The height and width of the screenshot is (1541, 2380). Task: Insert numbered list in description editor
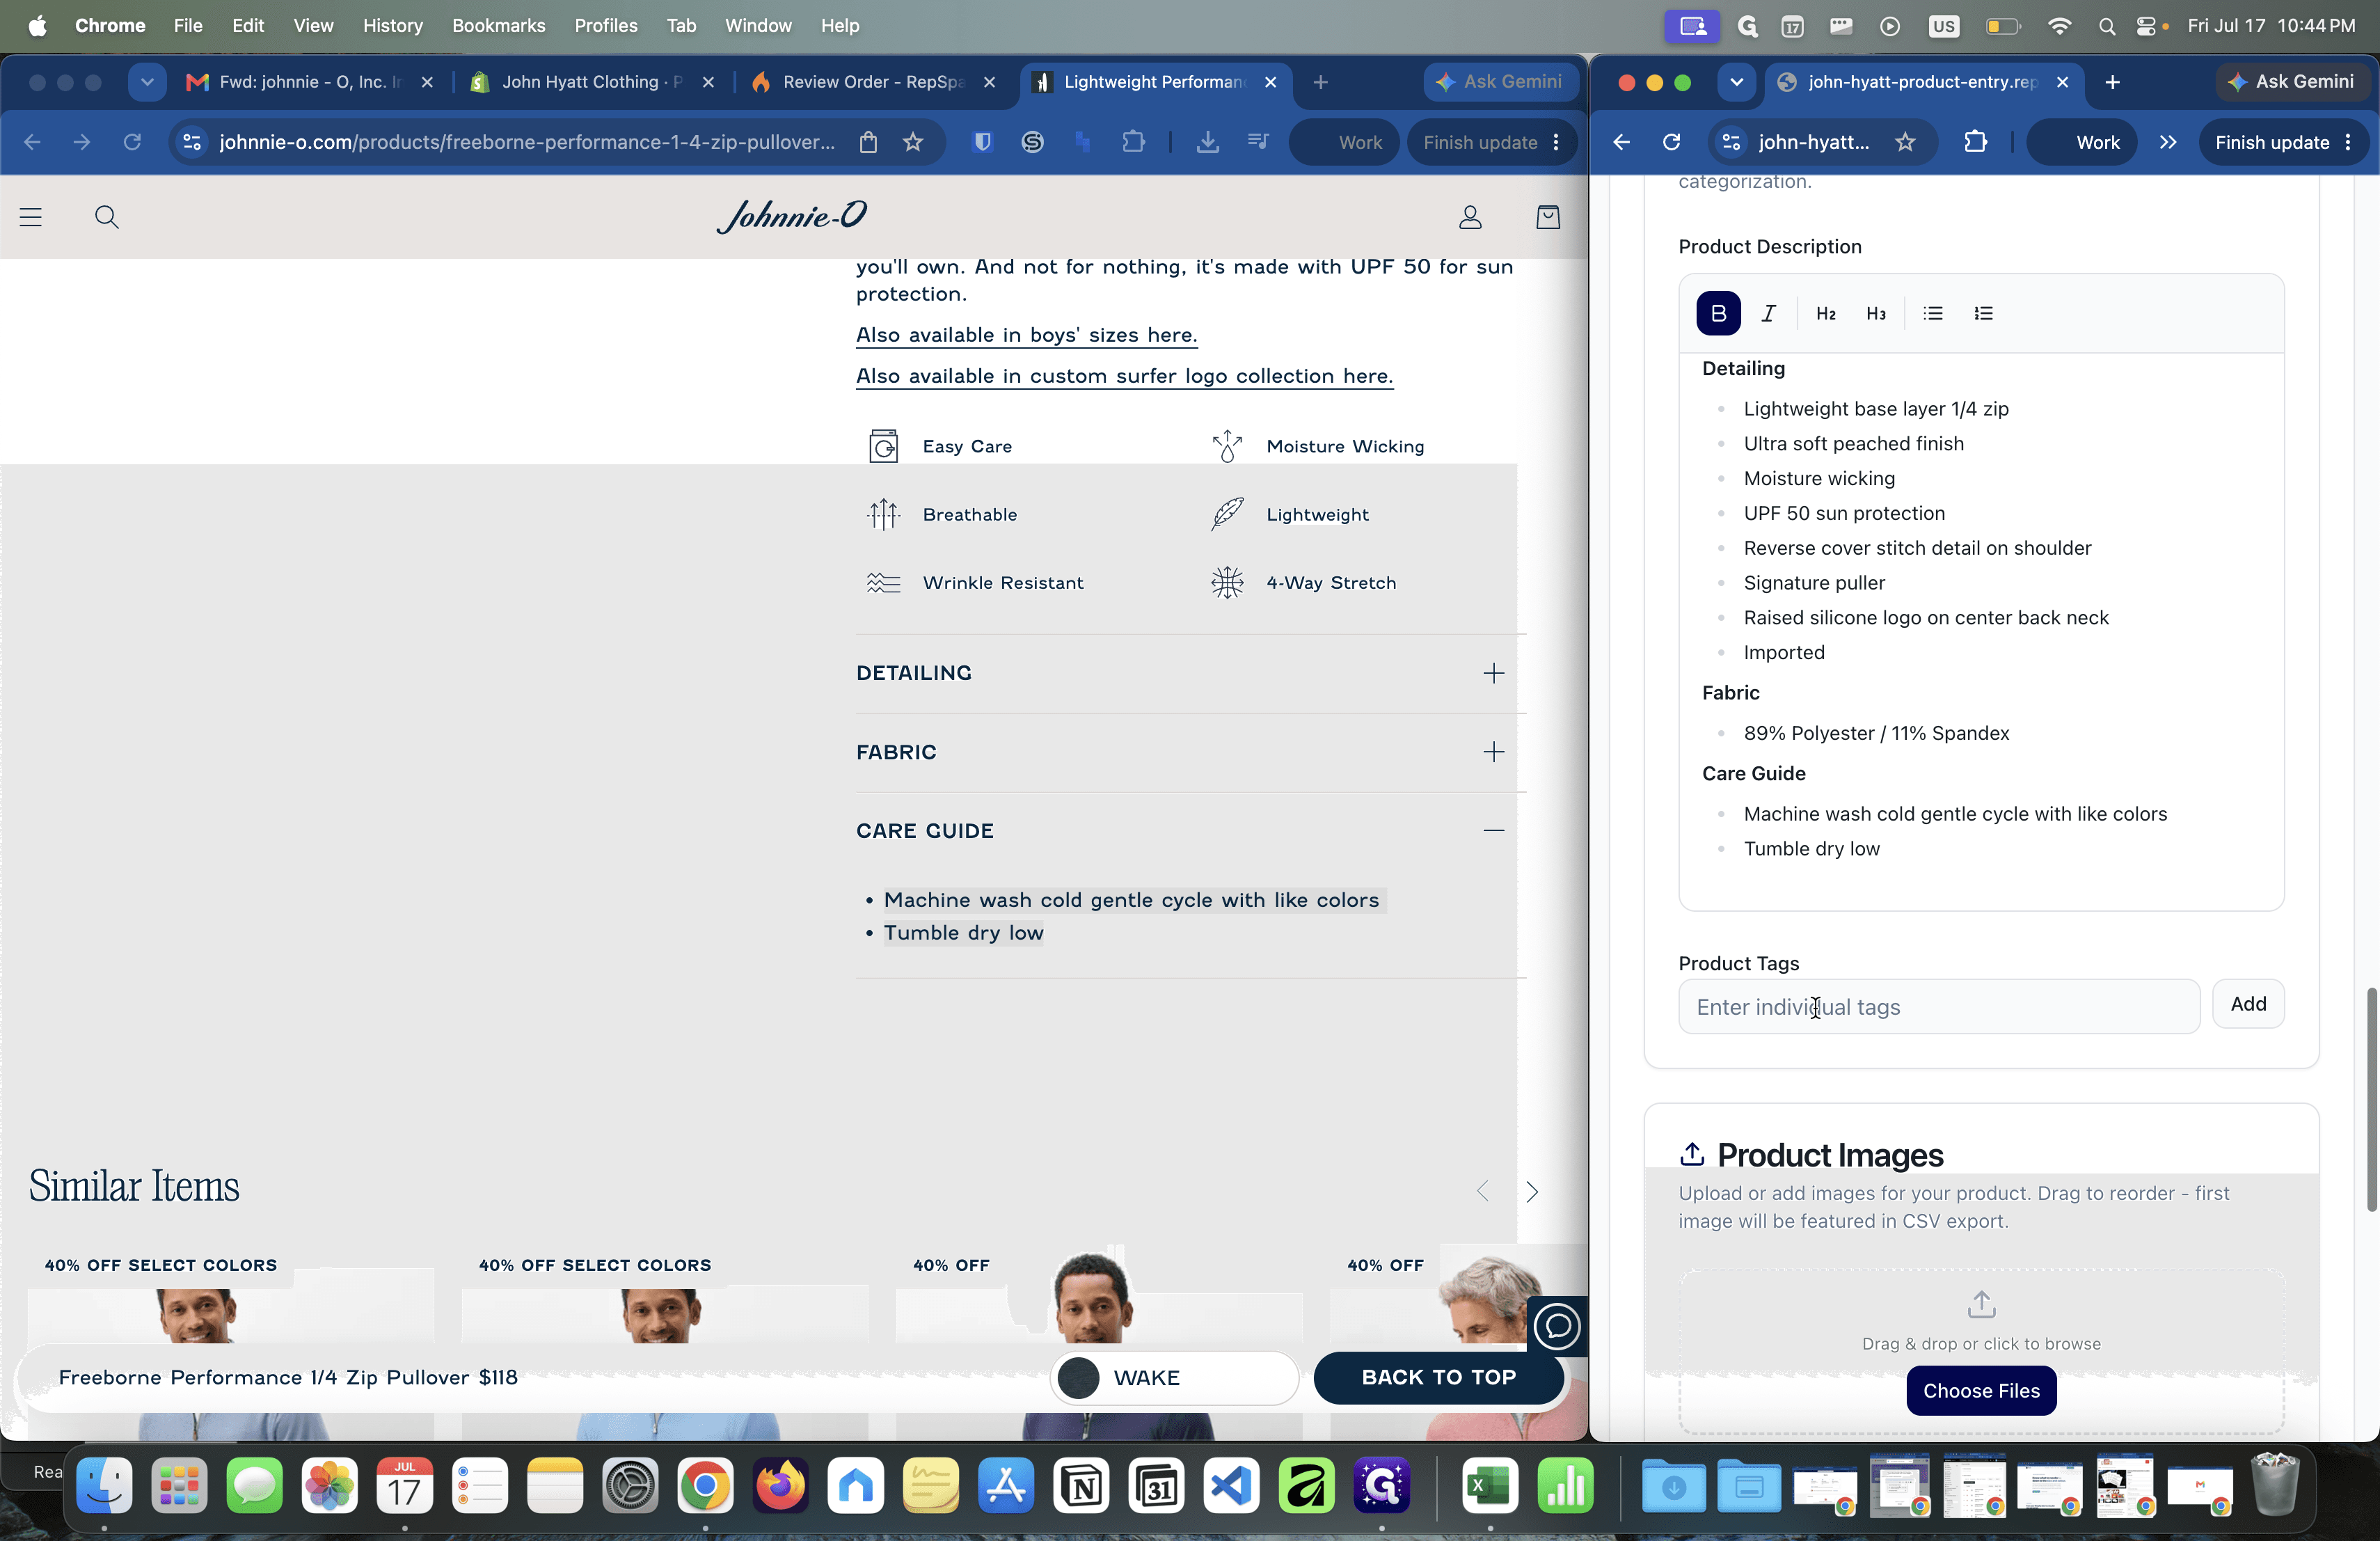click(x=1983, y=313)
